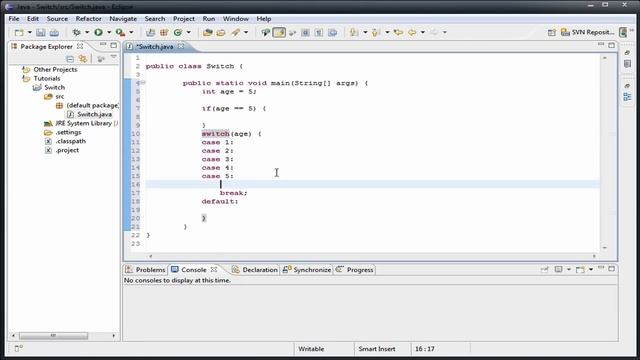Click the Forward navigation arrow
This screenshot has width=640, height=360.
[434, 32]
